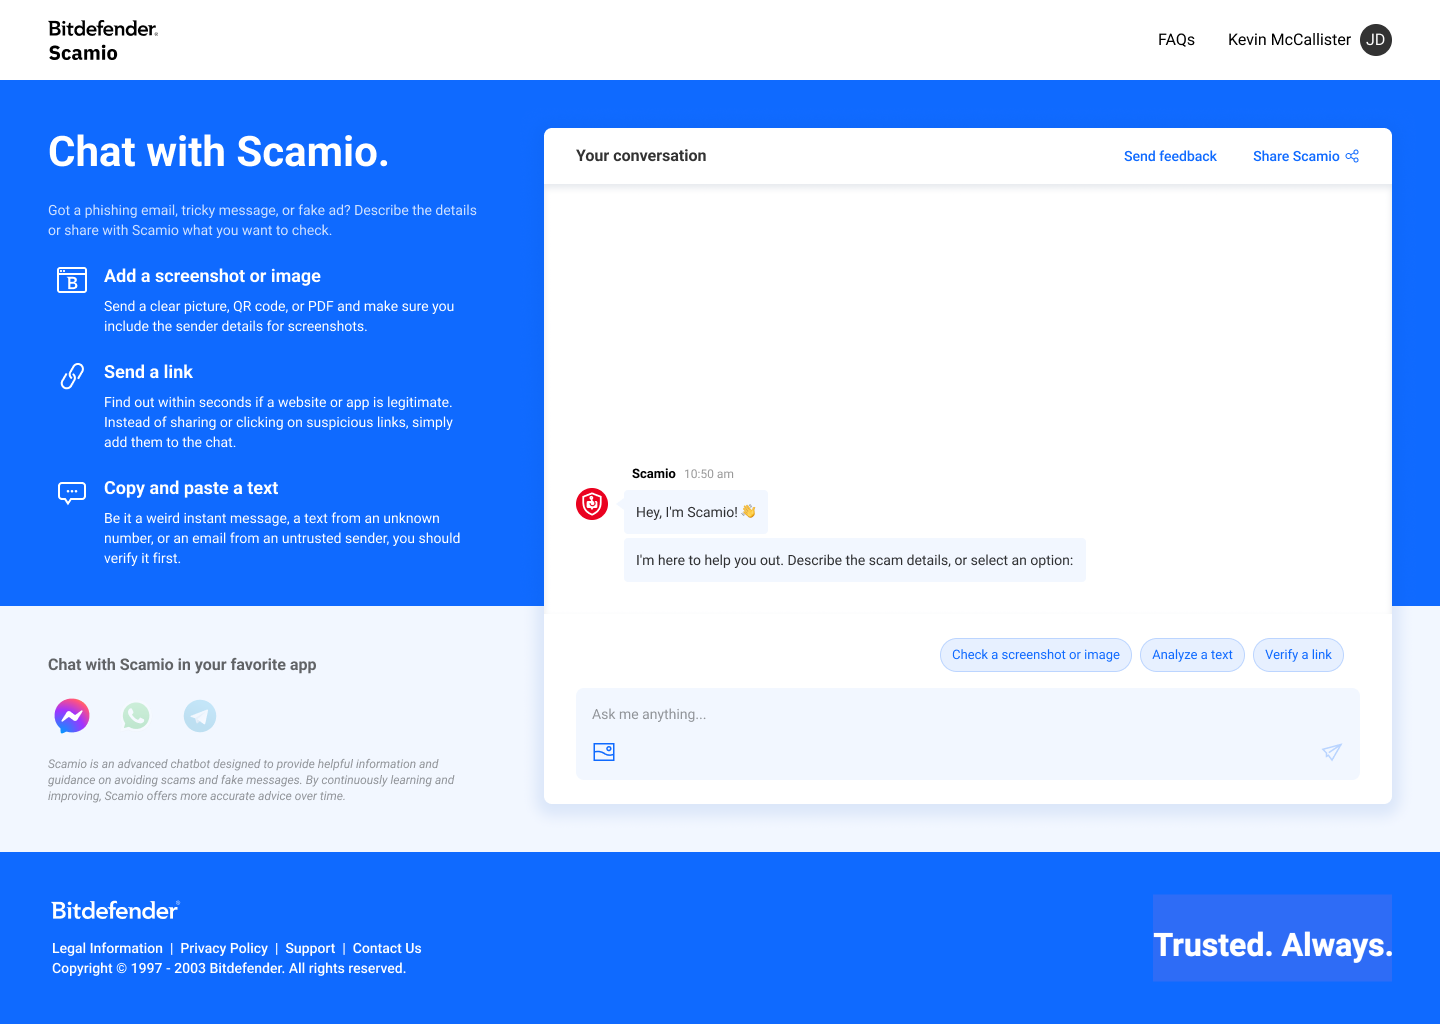Select the Verify a link option

pyautogui.click(x=1298, y=654)
